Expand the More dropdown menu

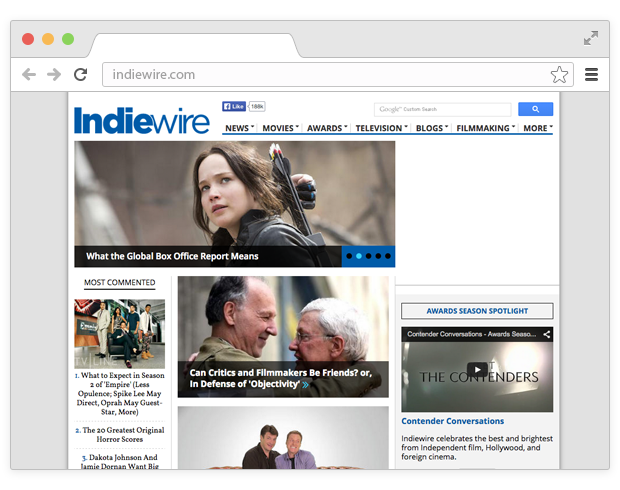click(x=537, y=128)
